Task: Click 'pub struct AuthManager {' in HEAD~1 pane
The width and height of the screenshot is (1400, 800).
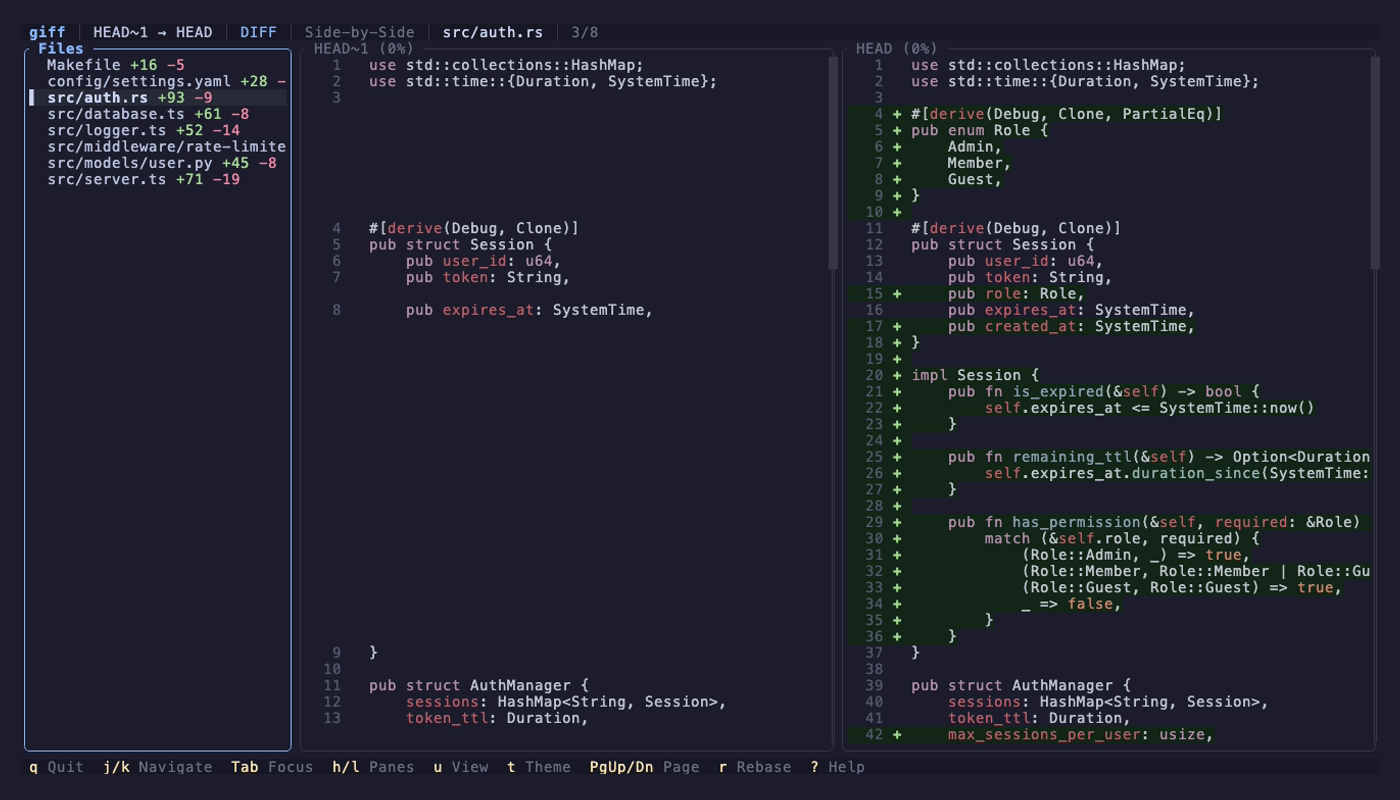Action: pos(479,685)
